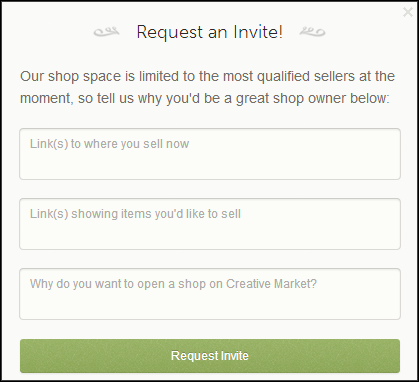
Task: Click the intro paragraph about limited shop space
Action: tap(207, 87)
